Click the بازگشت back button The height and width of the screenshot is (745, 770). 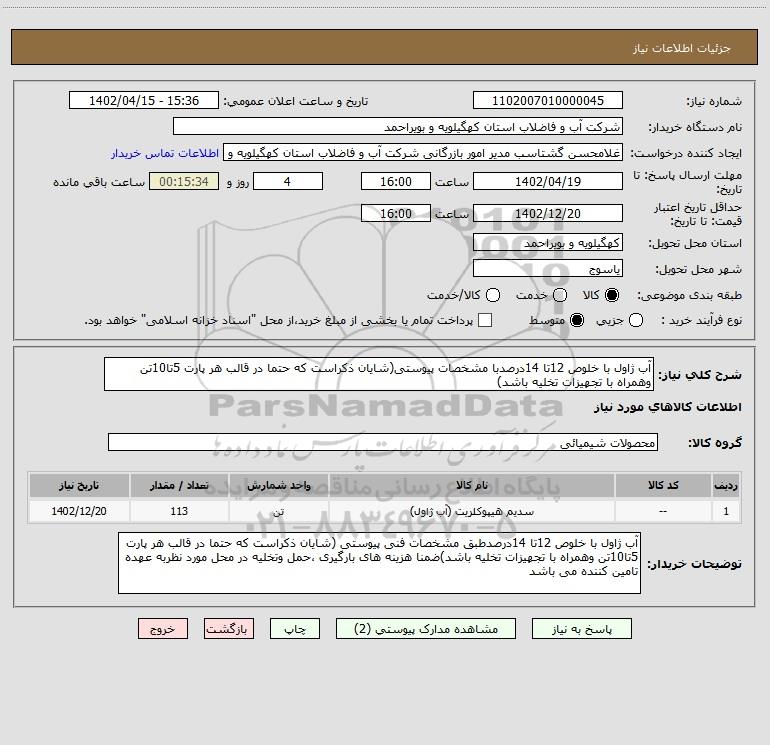[229, 629]
